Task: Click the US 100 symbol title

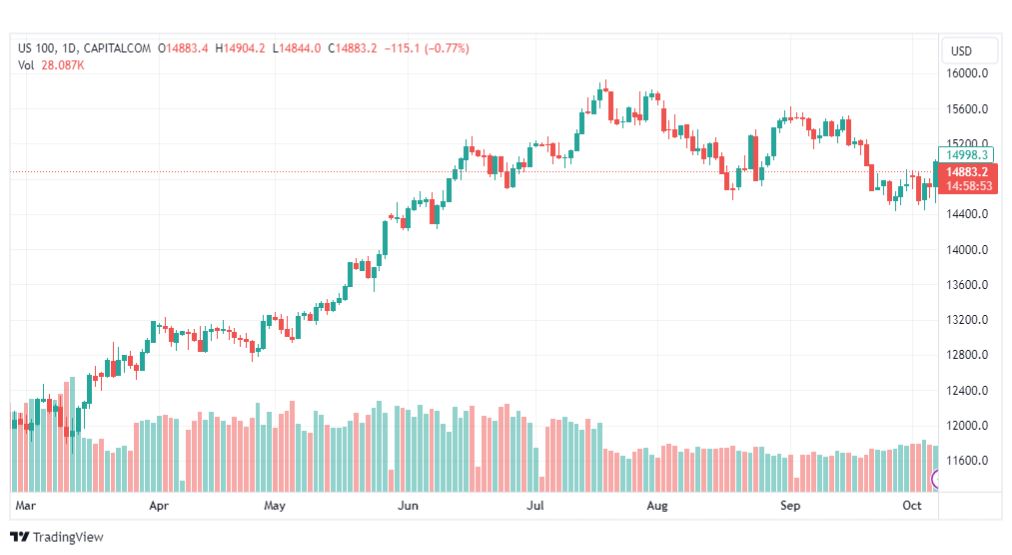Action: (x=41, y=48)
